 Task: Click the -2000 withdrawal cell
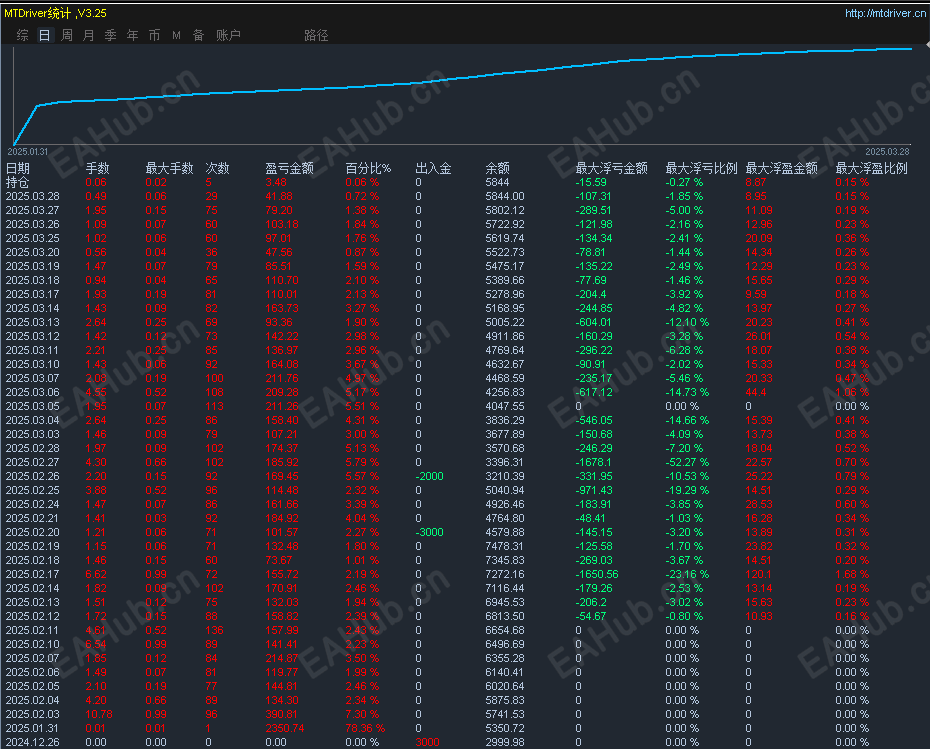click(x=429, y=476)
